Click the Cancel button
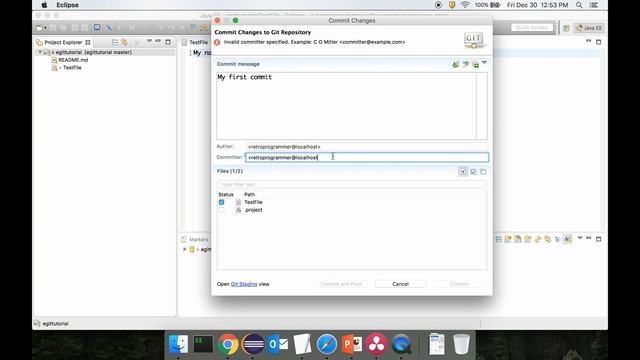640x360 pixels. coord(400,284)
